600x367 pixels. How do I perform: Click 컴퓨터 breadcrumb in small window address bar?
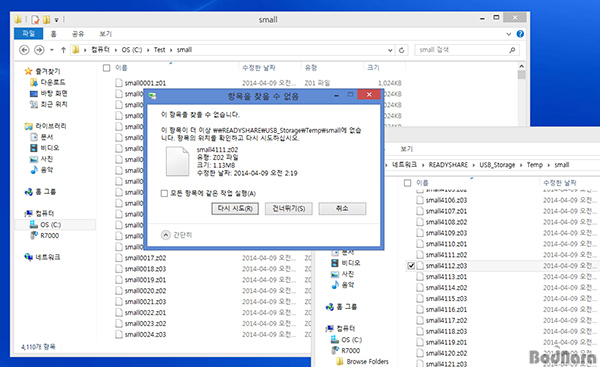[100, 50]
